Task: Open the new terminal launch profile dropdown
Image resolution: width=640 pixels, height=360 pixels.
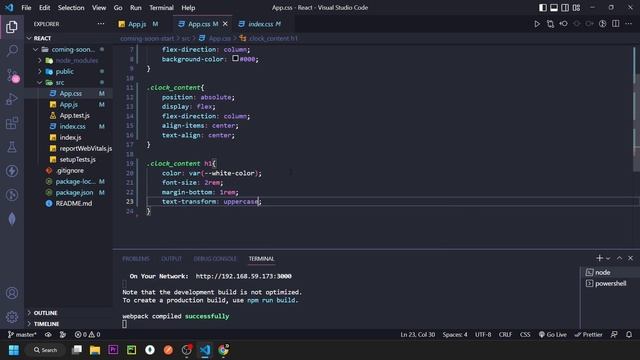Action: coord(608,258)
